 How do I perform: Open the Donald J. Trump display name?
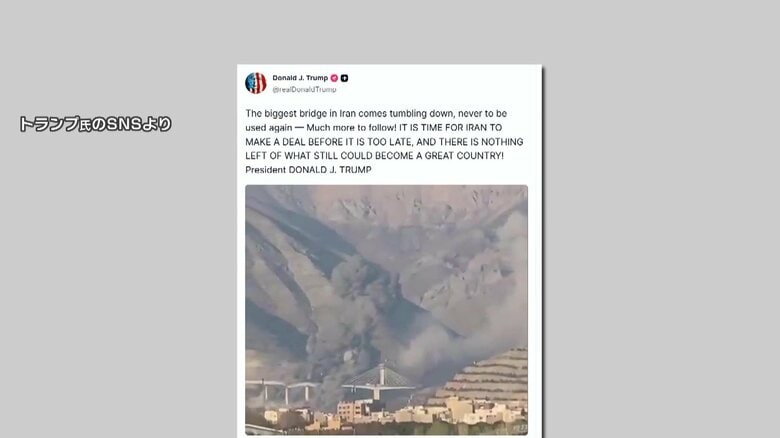click(x=300, y=78)
